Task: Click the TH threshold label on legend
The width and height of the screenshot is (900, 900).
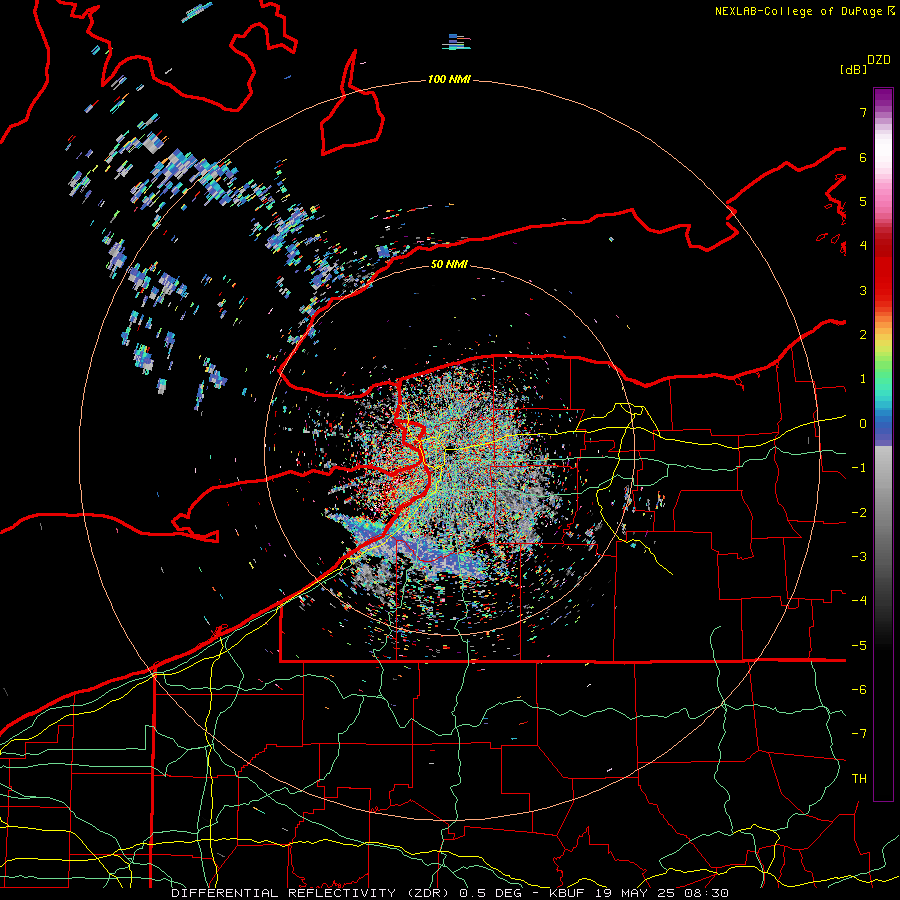Action: click(x=859, y=779)
